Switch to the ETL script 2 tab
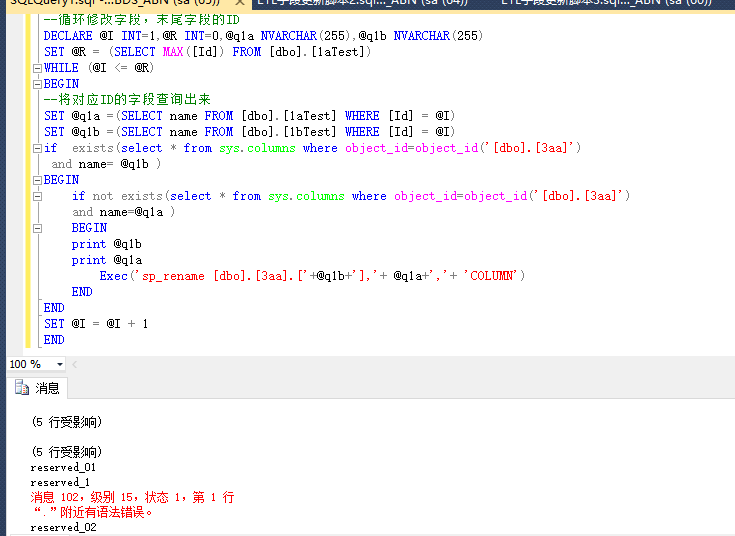Screen dimensions: 735x536 [x=363, y=3]
